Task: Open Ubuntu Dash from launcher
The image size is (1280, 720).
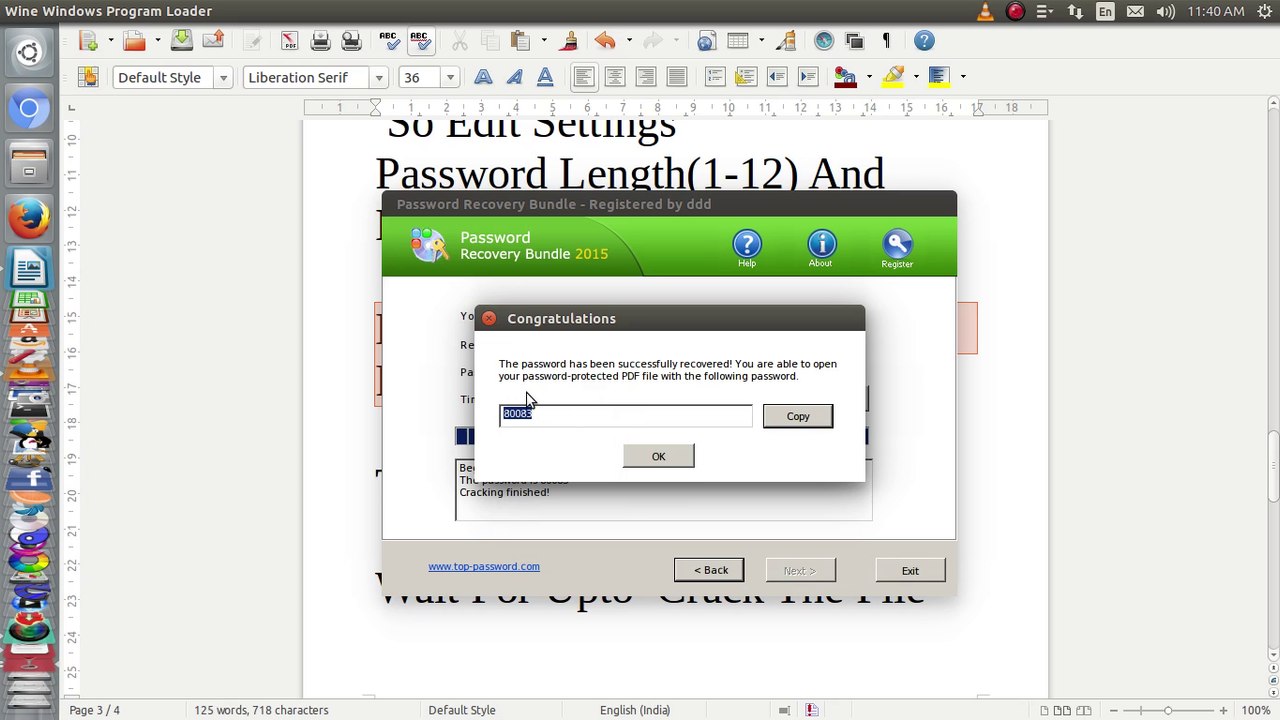Action: tap(29, 53)
